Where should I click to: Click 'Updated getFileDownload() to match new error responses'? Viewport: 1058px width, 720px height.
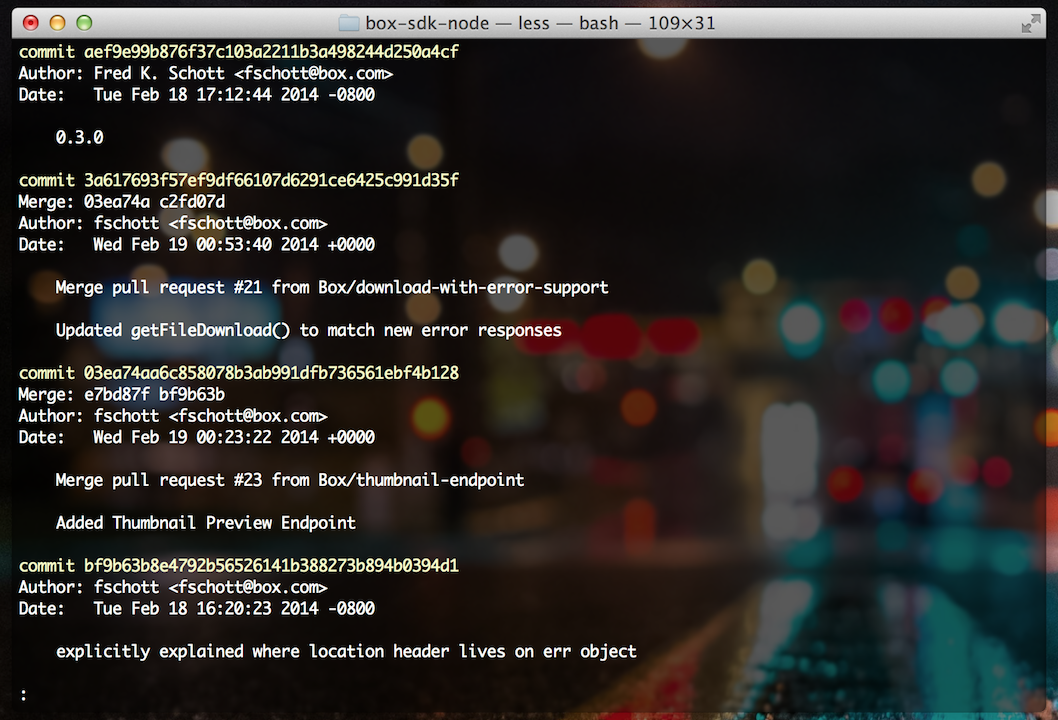tap(308, 330)
